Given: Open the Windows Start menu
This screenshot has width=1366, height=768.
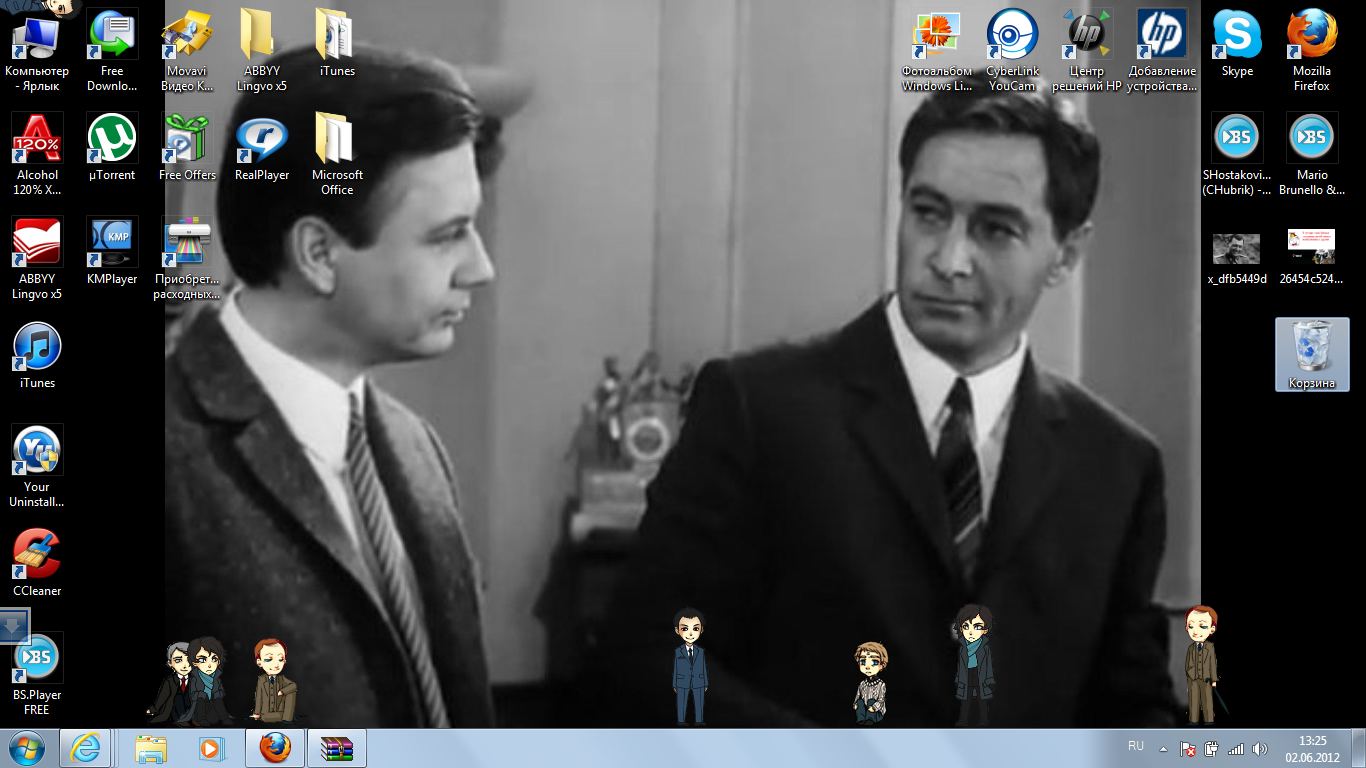Looking at the screenshot, I should (27, 748).
